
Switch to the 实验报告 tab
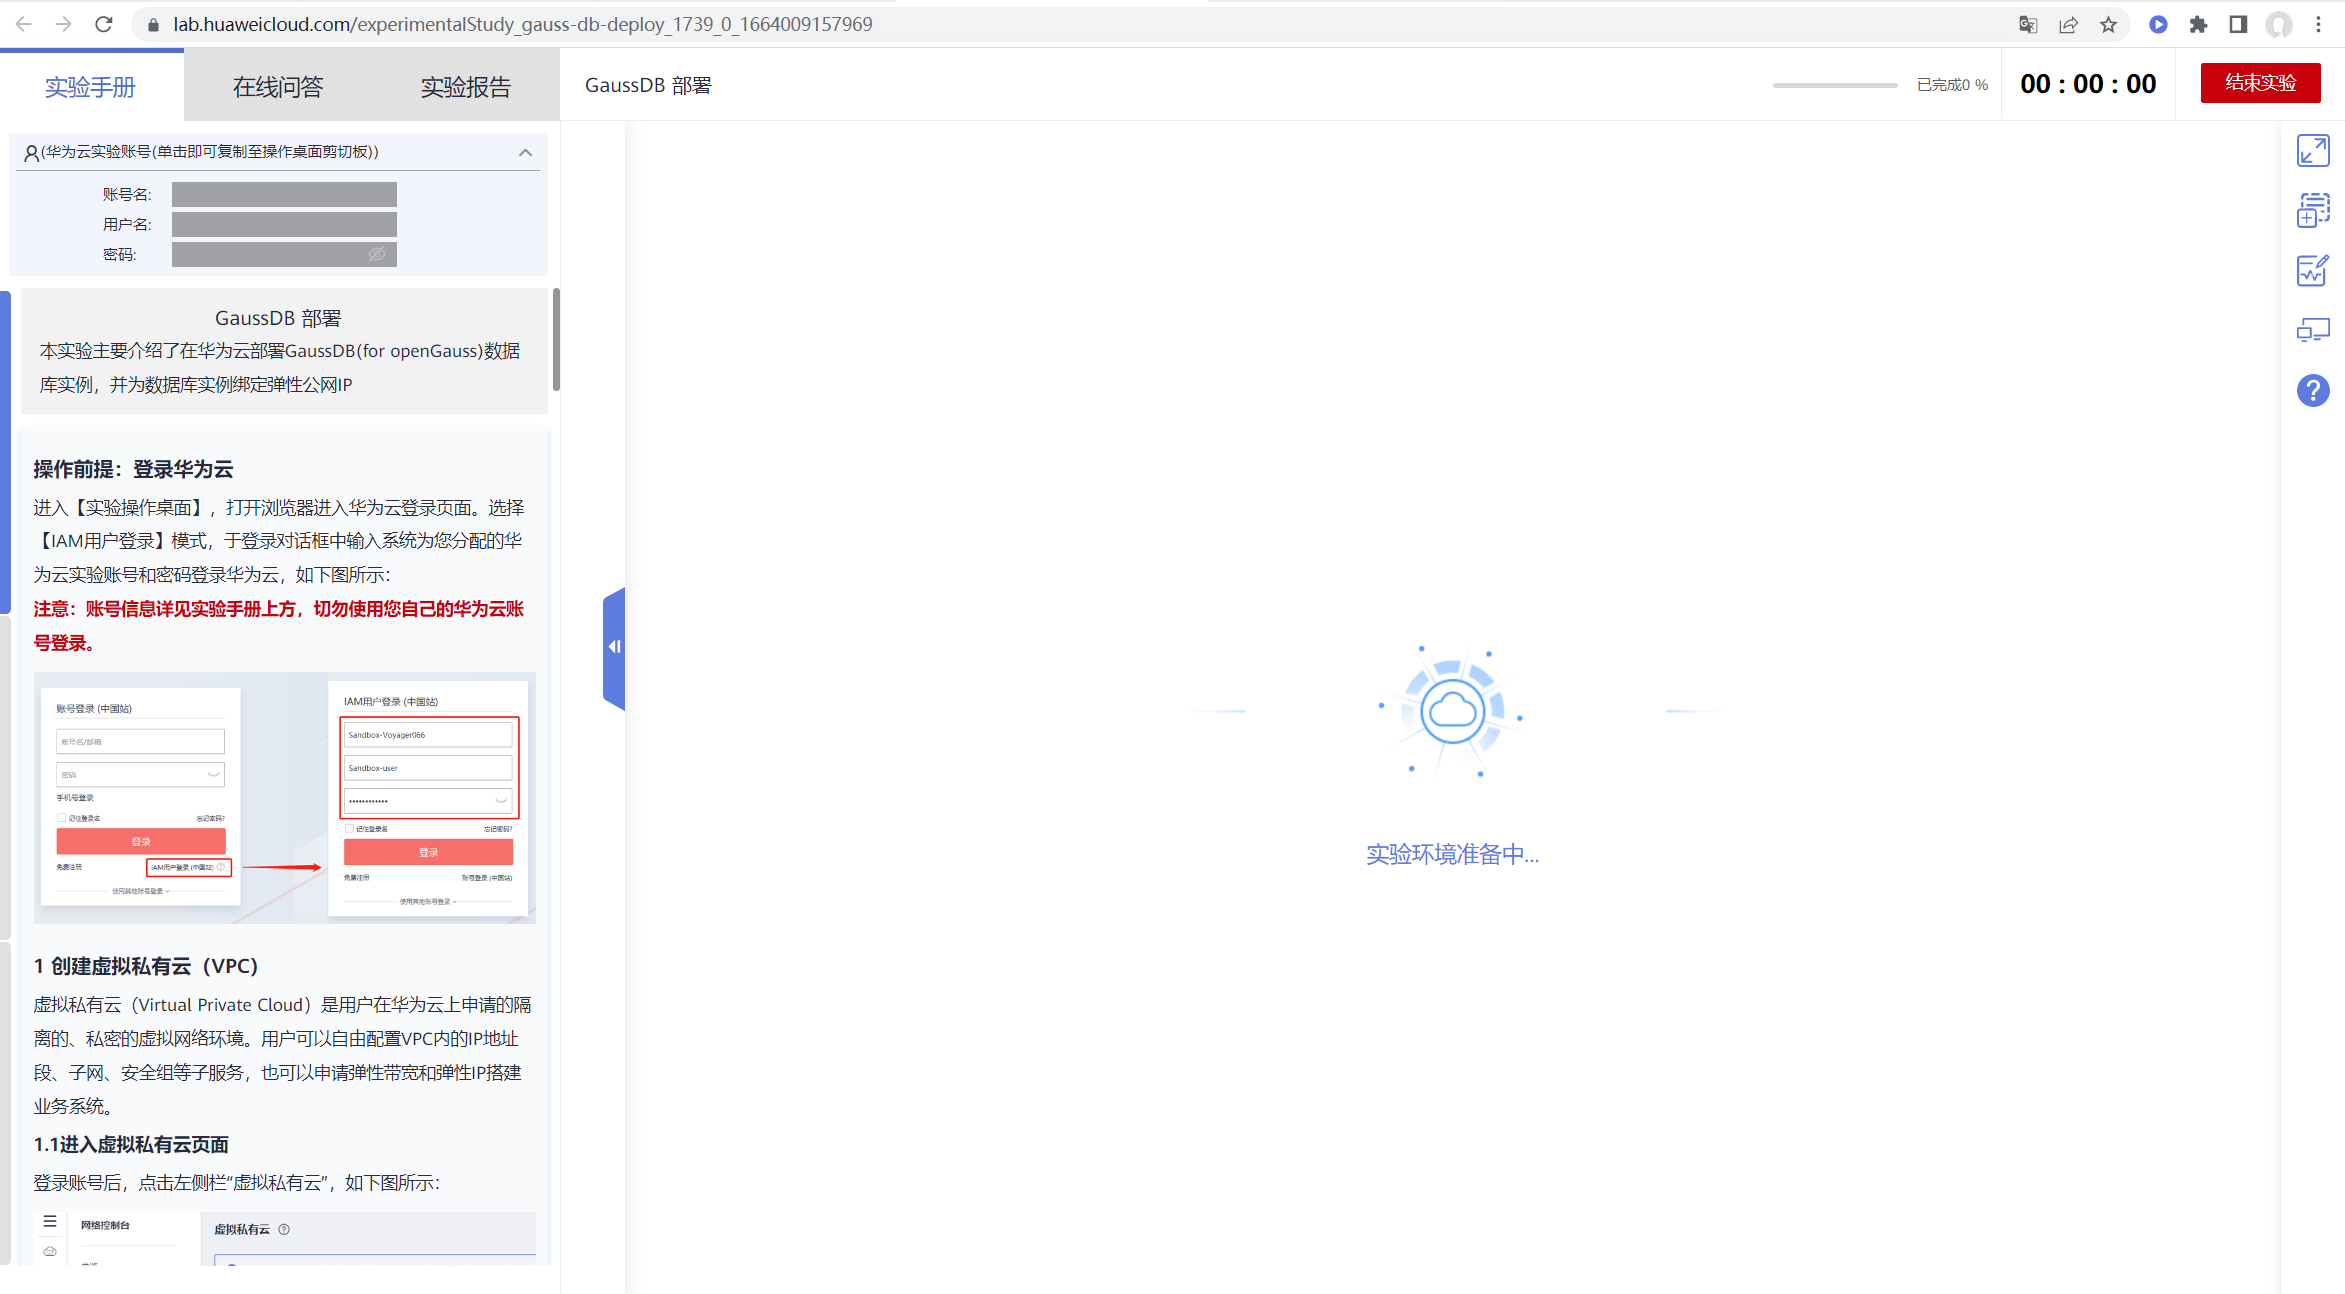coord(465,87)
